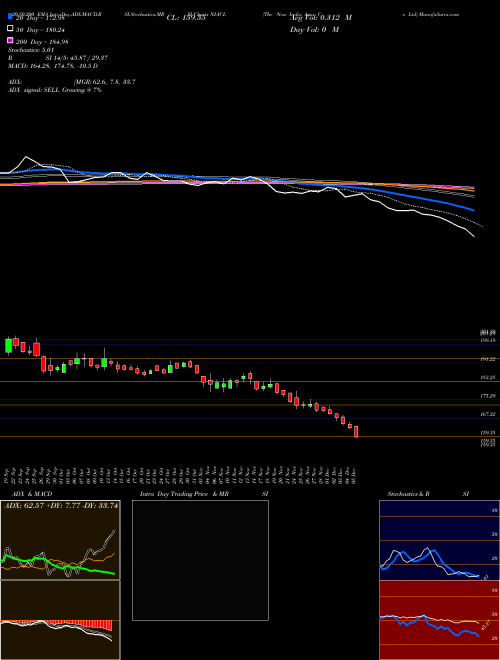This screenshot has width=500, height=660.
Task: Click the 'ADX signal: SELL Growing @ 7%' text
Action: (55, 90)
